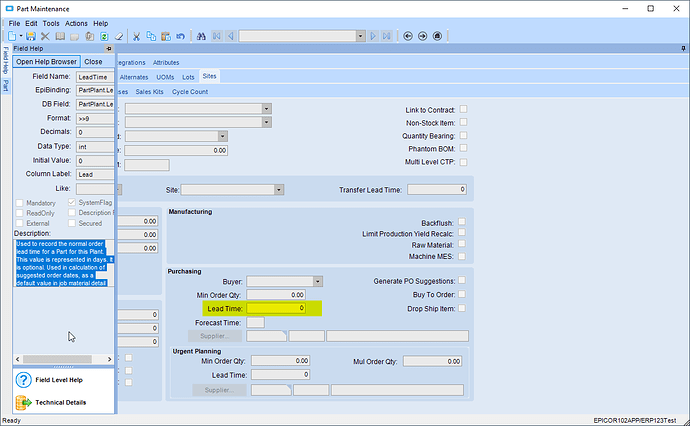Click the Paste clipboard icon
Viewport: 690px width, 426px height.
click(x=166, y=36)
